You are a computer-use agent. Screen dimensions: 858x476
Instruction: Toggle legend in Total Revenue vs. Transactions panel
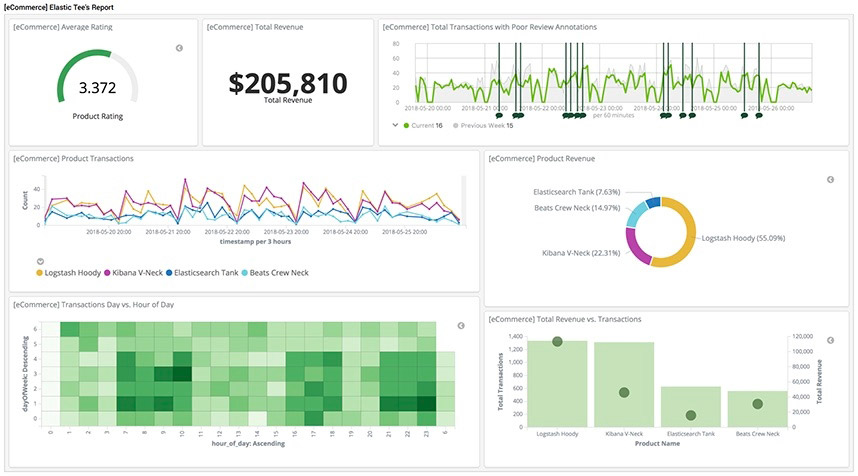(x=830, y=340)
